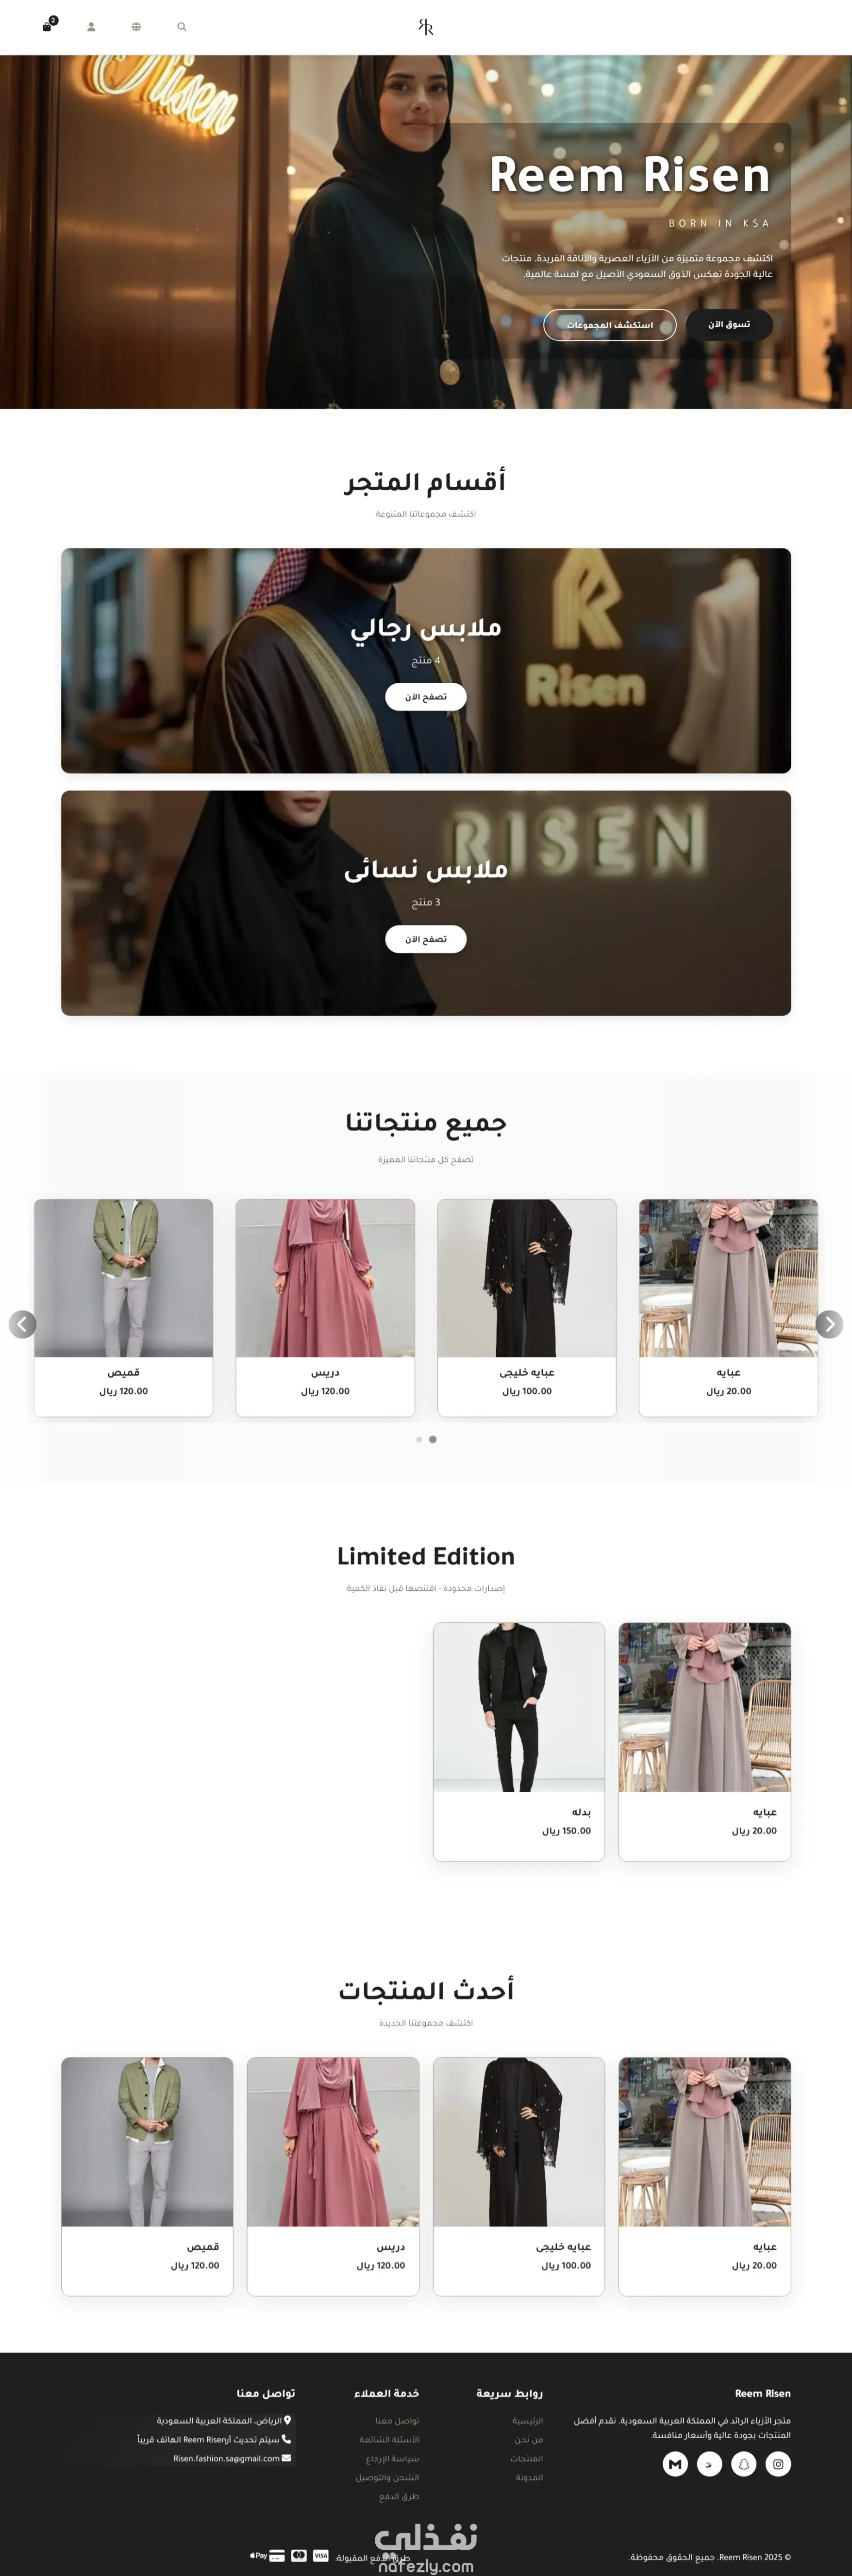Open the بدله jacket product in Limited Edition
Screen dimensions: 852x2576
tap(519, 1741)
